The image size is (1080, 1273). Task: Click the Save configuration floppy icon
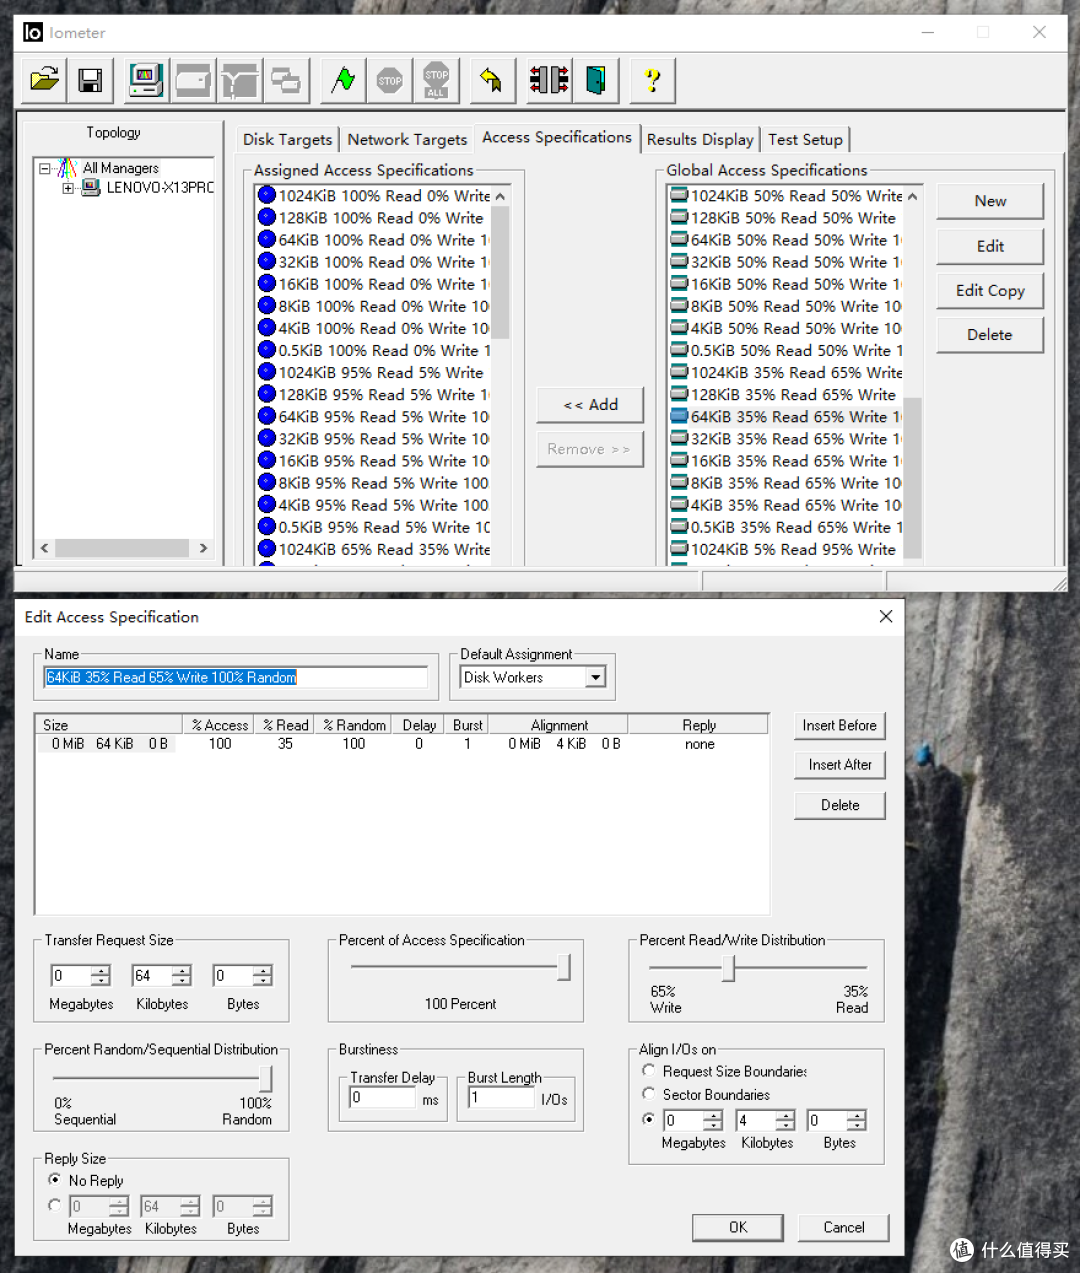(x=90, y=80)
